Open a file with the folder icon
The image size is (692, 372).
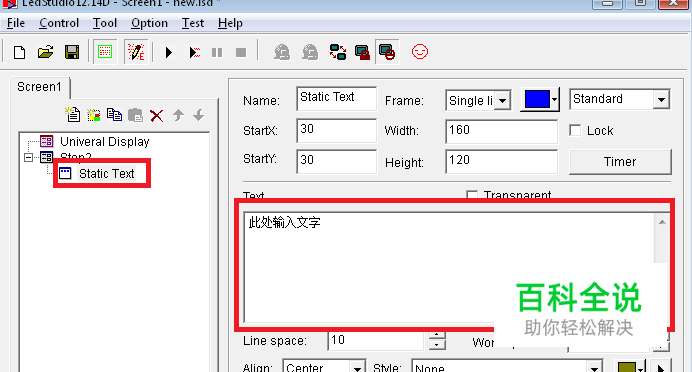(45, 52)
